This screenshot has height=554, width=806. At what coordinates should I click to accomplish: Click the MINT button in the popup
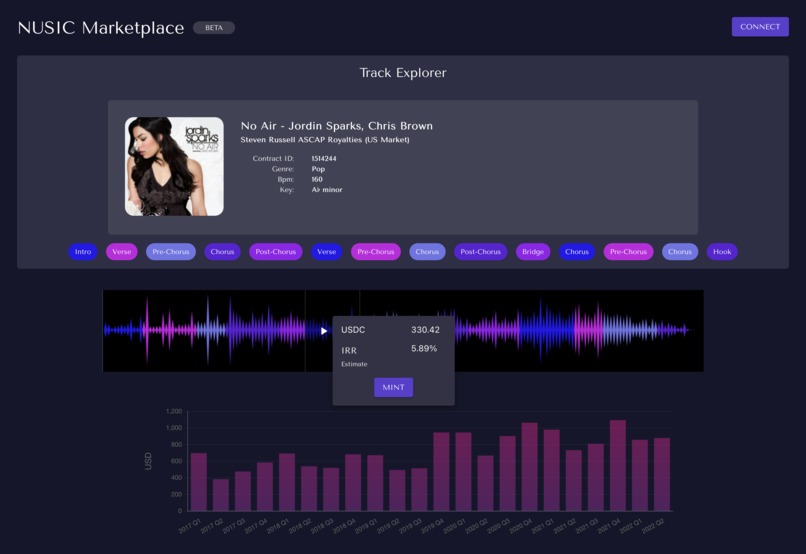tap(393, 387)
